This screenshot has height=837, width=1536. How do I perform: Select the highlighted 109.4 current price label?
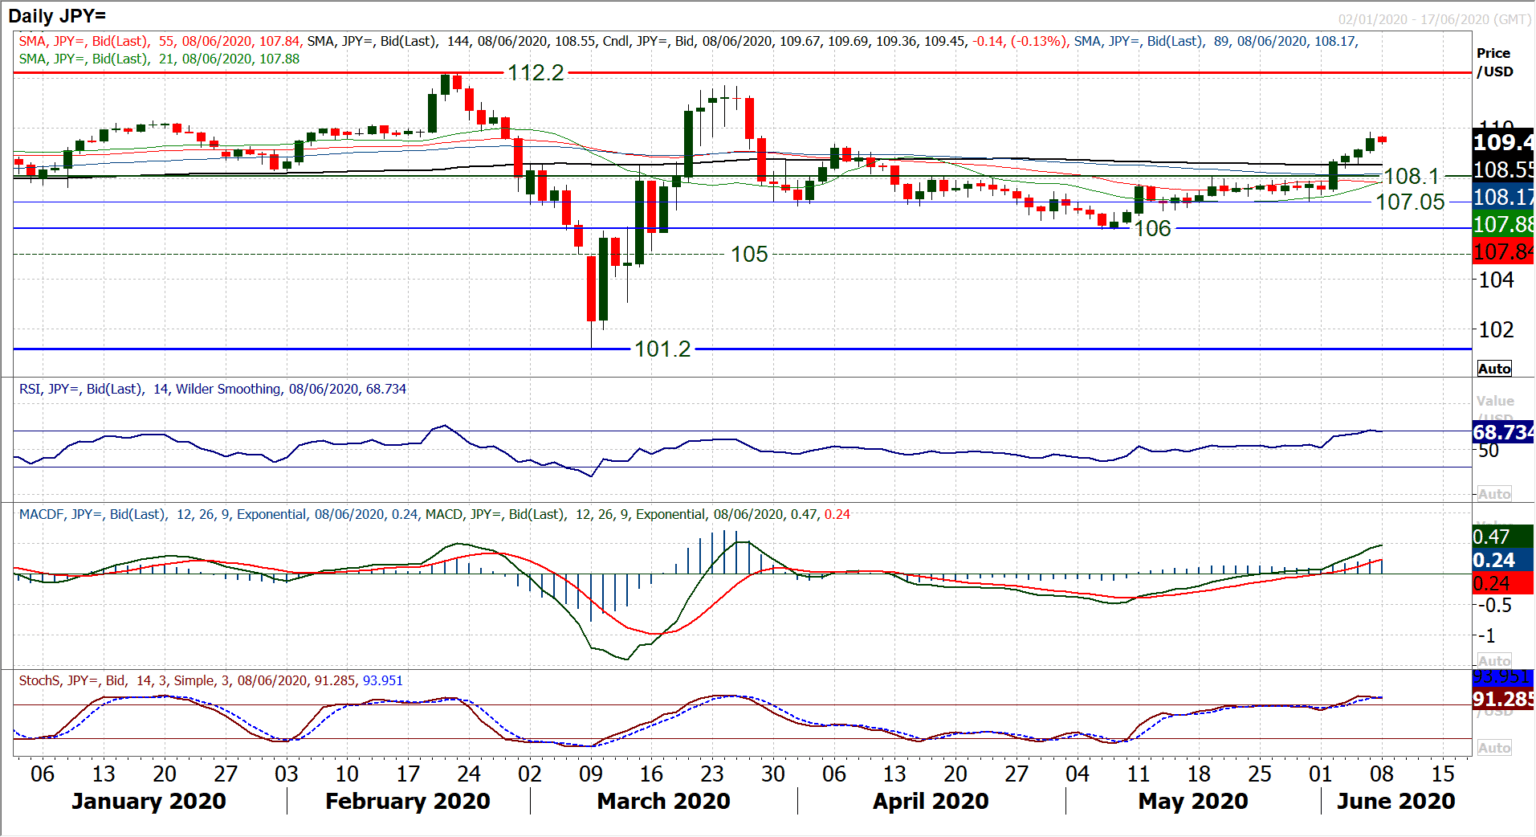[1502, 143]
